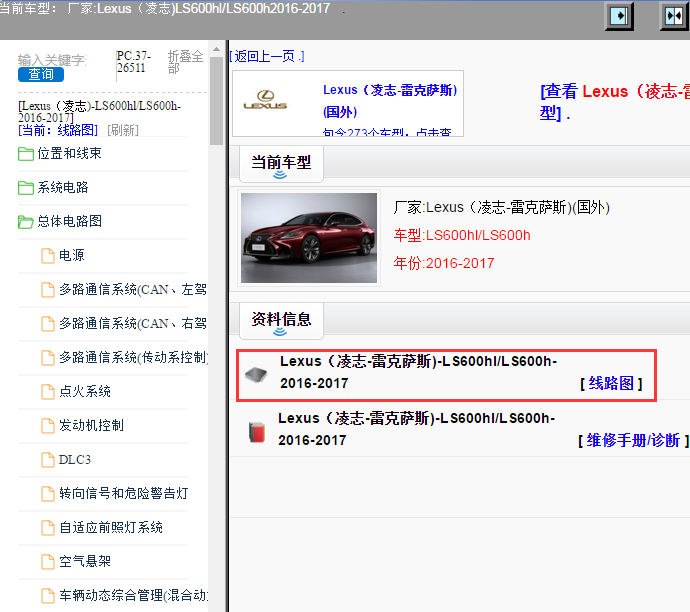Open 自适应前照灯系统 document

(111, 527)
